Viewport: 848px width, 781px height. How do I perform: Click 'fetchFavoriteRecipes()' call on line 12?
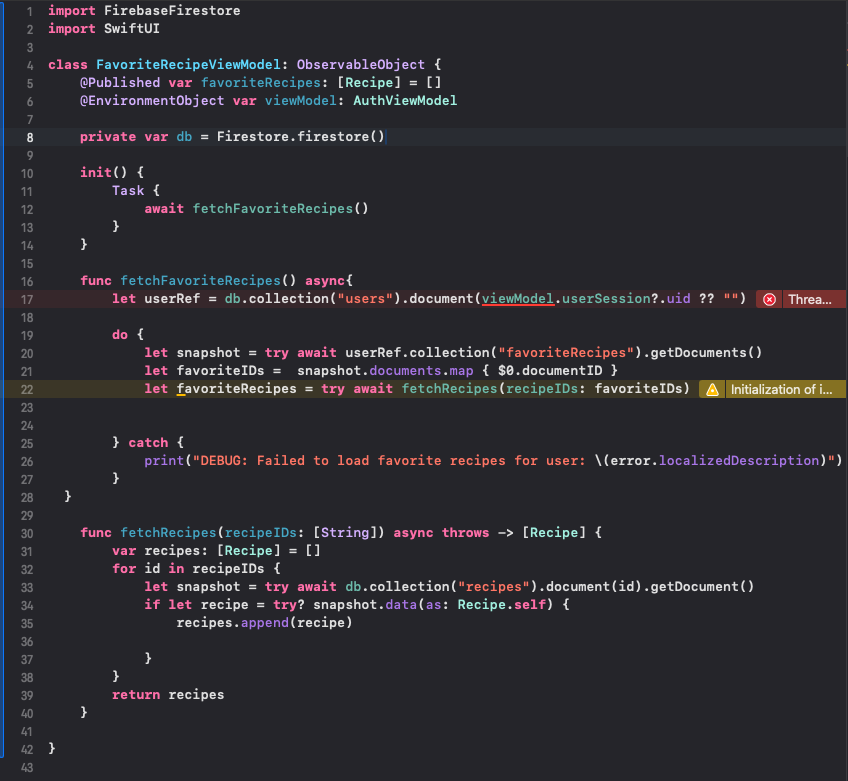pos(280,208)
